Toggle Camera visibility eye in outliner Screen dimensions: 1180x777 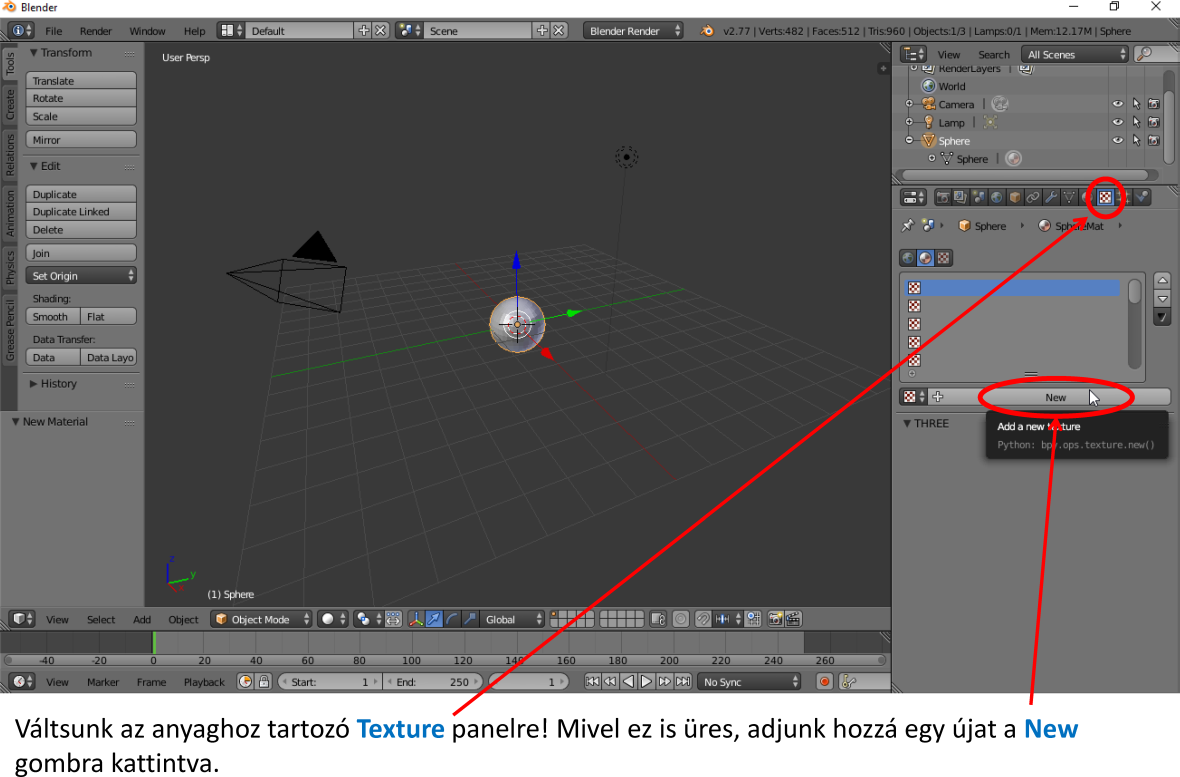click(x=1118, y=104)
